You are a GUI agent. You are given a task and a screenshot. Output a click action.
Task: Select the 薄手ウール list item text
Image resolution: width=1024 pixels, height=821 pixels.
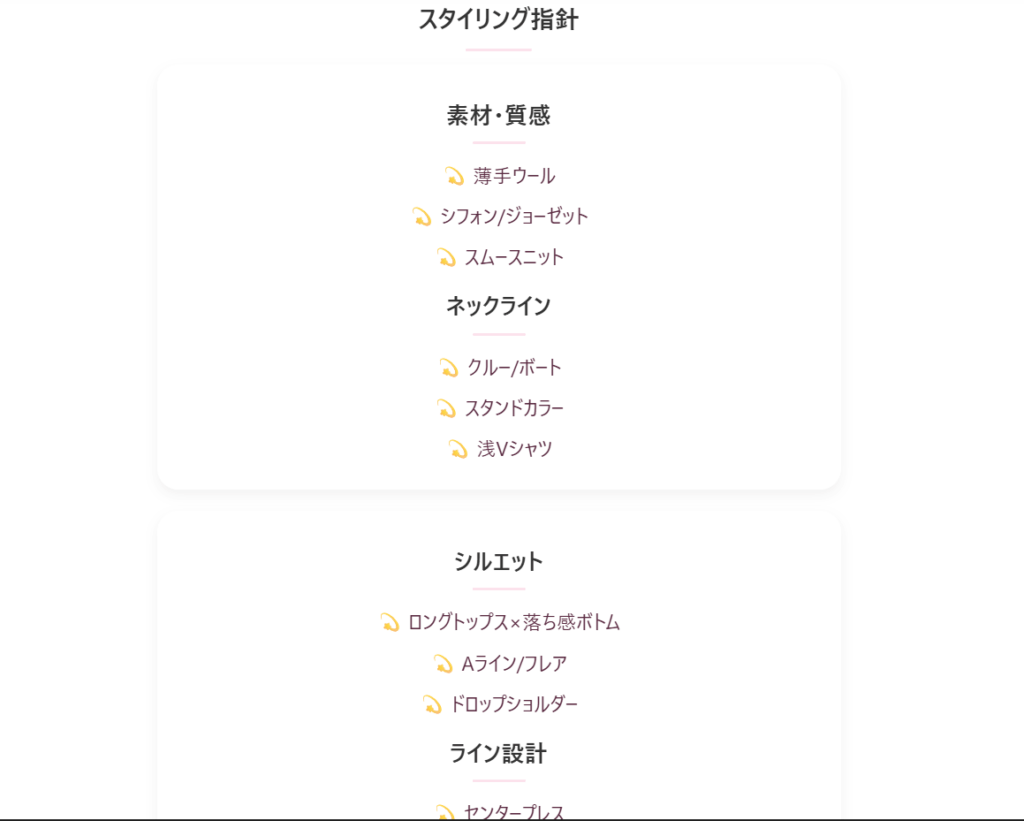[514, 177]
